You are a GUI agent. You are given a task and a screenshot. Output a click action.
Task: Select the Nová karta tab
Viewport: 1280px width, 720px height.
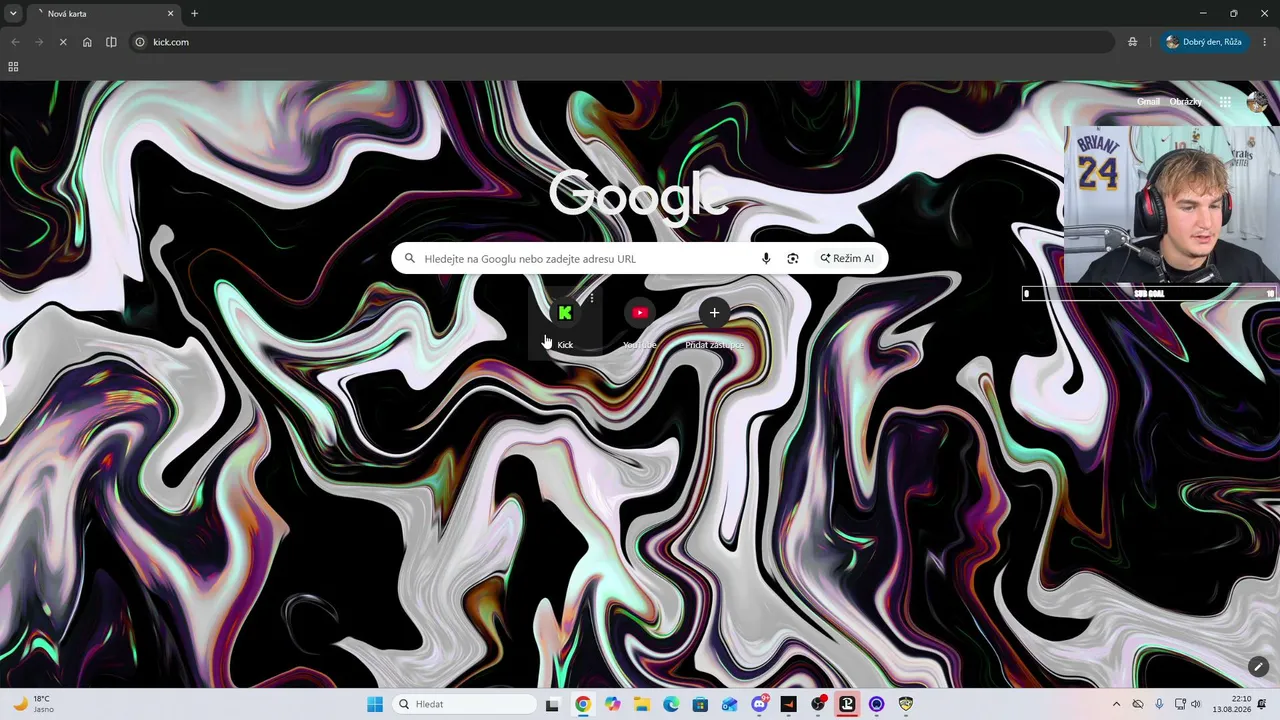[104, 14]
